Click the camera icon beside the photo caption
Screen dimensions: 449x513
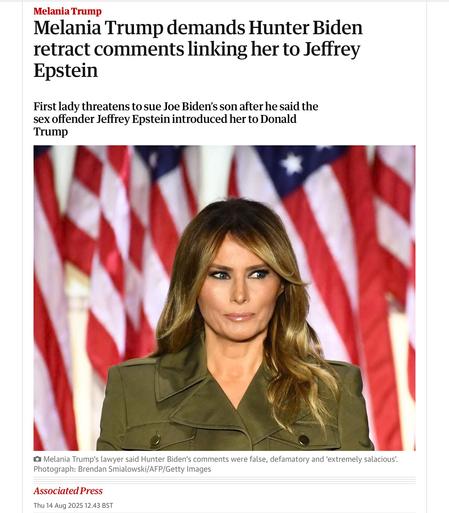[37, 459]
